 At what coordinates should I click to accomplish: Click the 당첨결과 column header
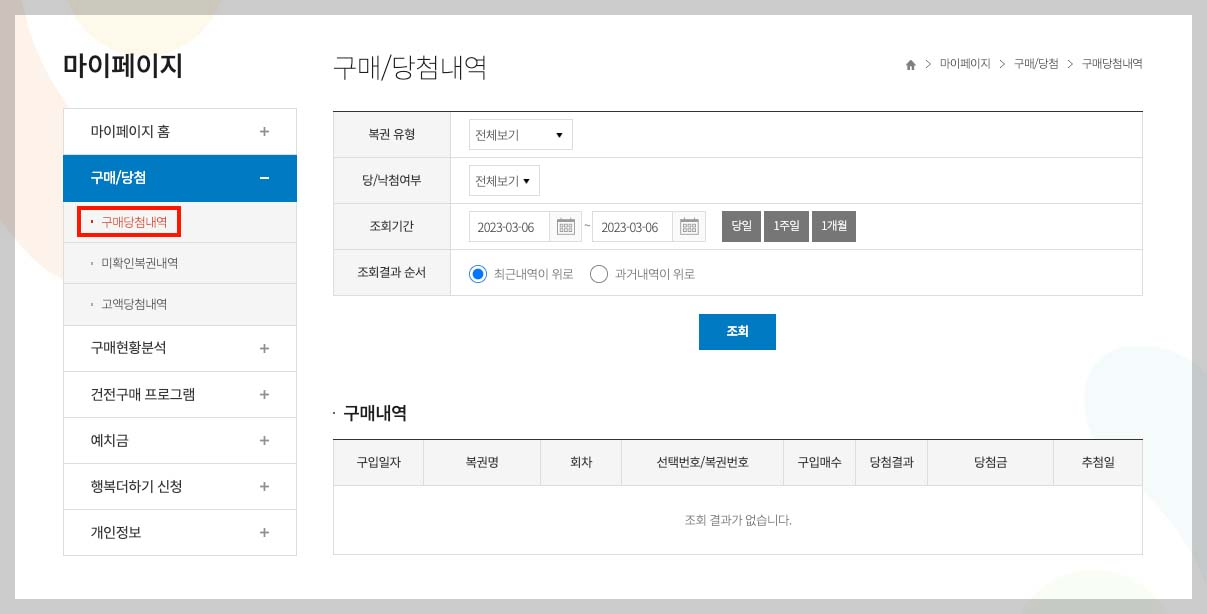click(892, 463)
